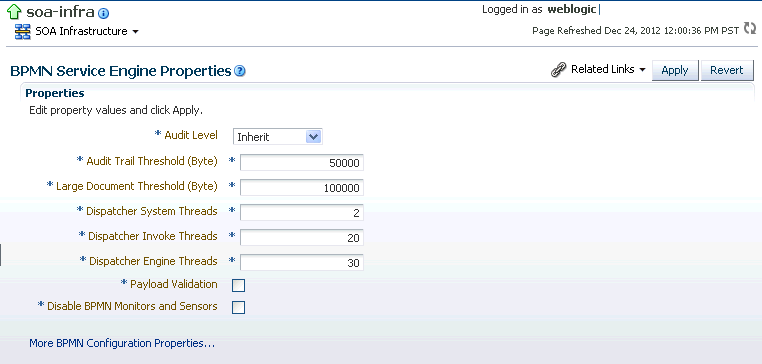Click the Apply button
Image resolution: width=762 pixels, height=364 pixels.
click(675, 70)
